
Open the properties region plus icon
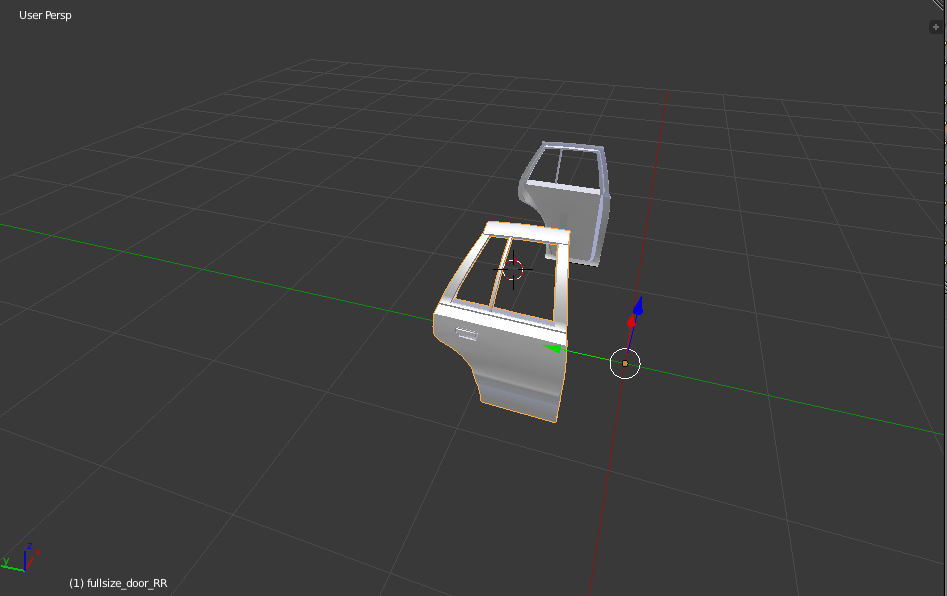[x=936, y=27]
